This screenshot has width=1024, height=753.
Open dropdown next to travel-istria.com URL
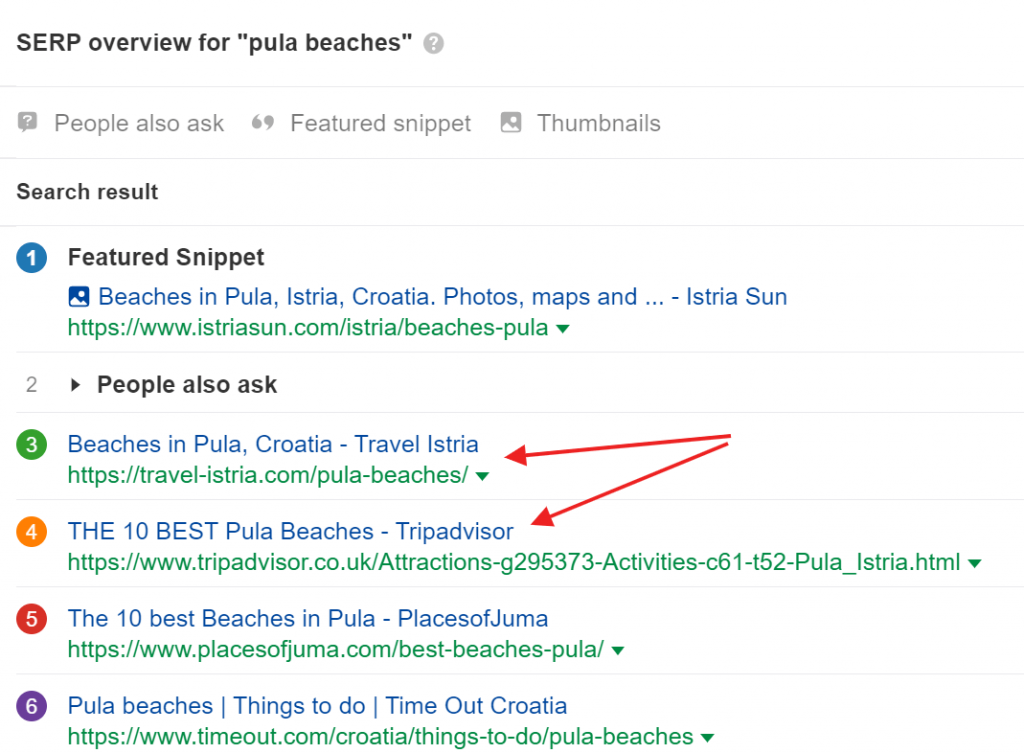(483, 477)
